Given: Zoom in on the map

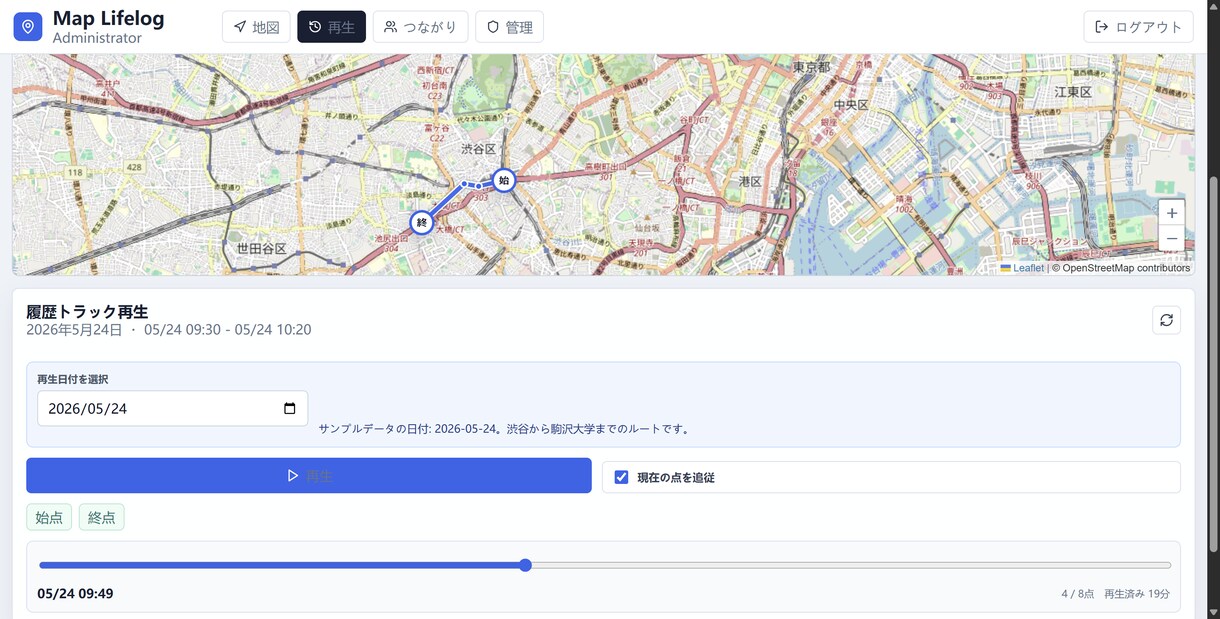Looking at the screenshot, I should click(1171, 213).
